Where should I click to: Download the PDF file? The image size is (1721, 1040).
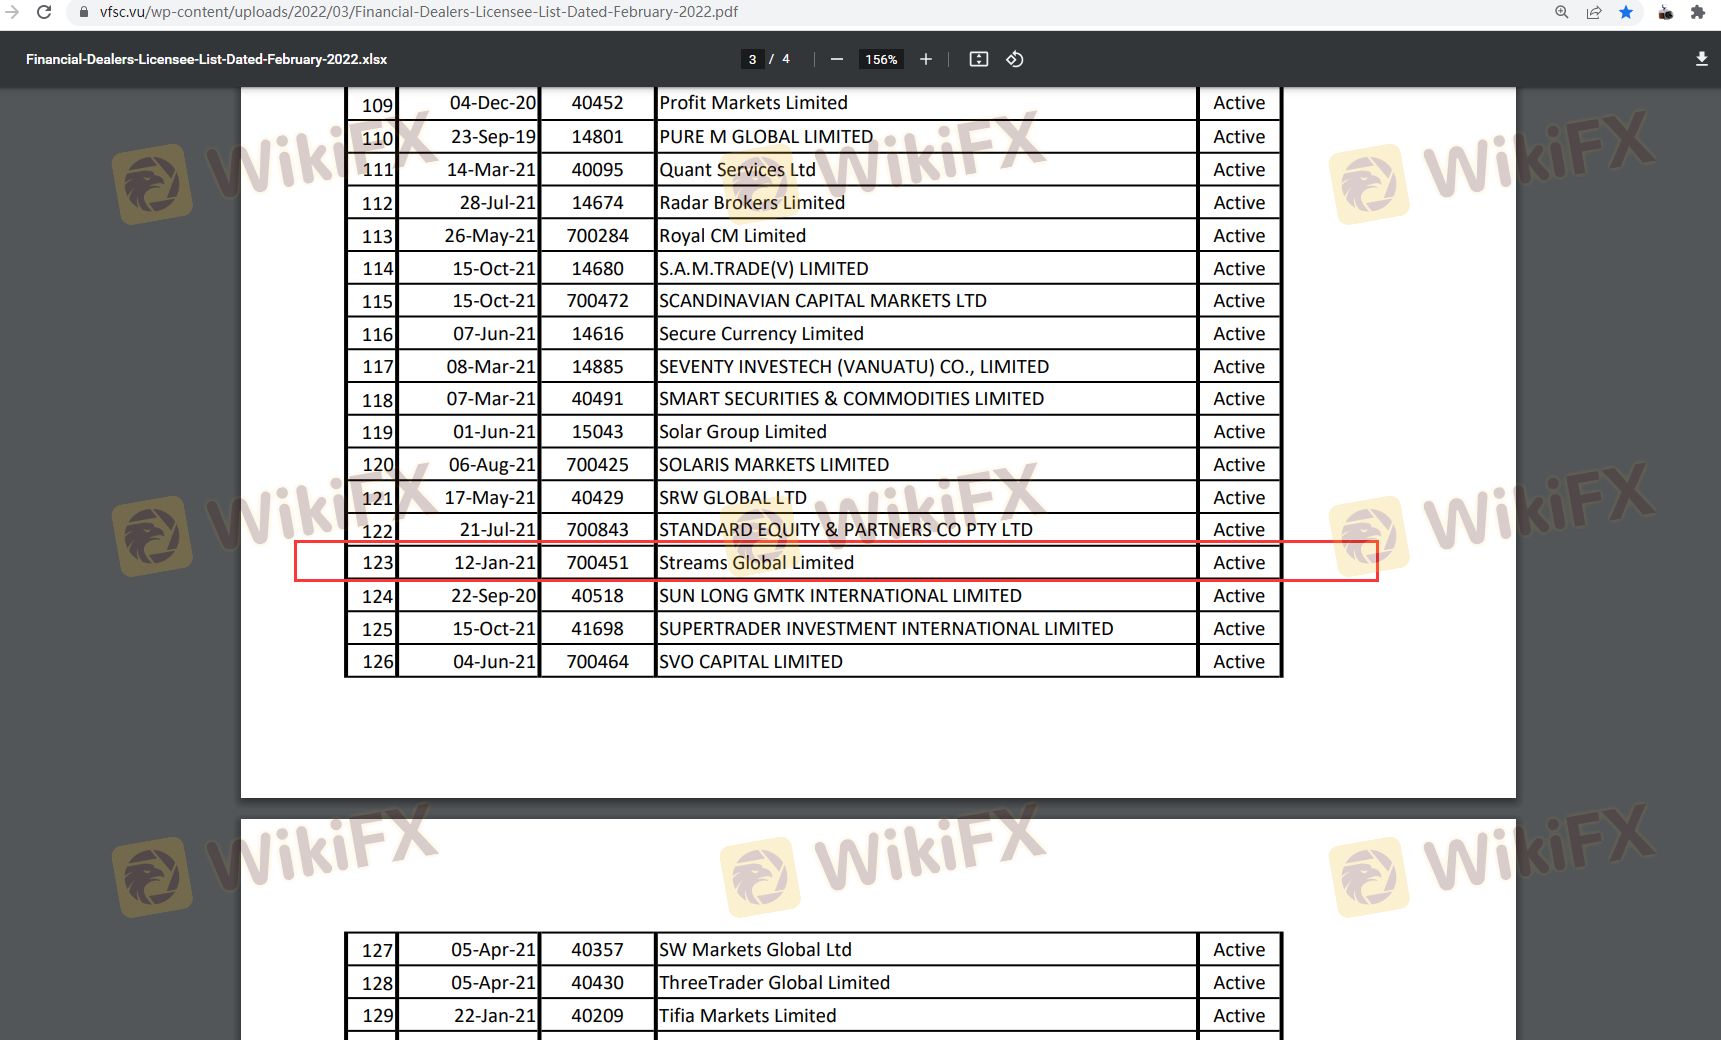(1701, 59)
